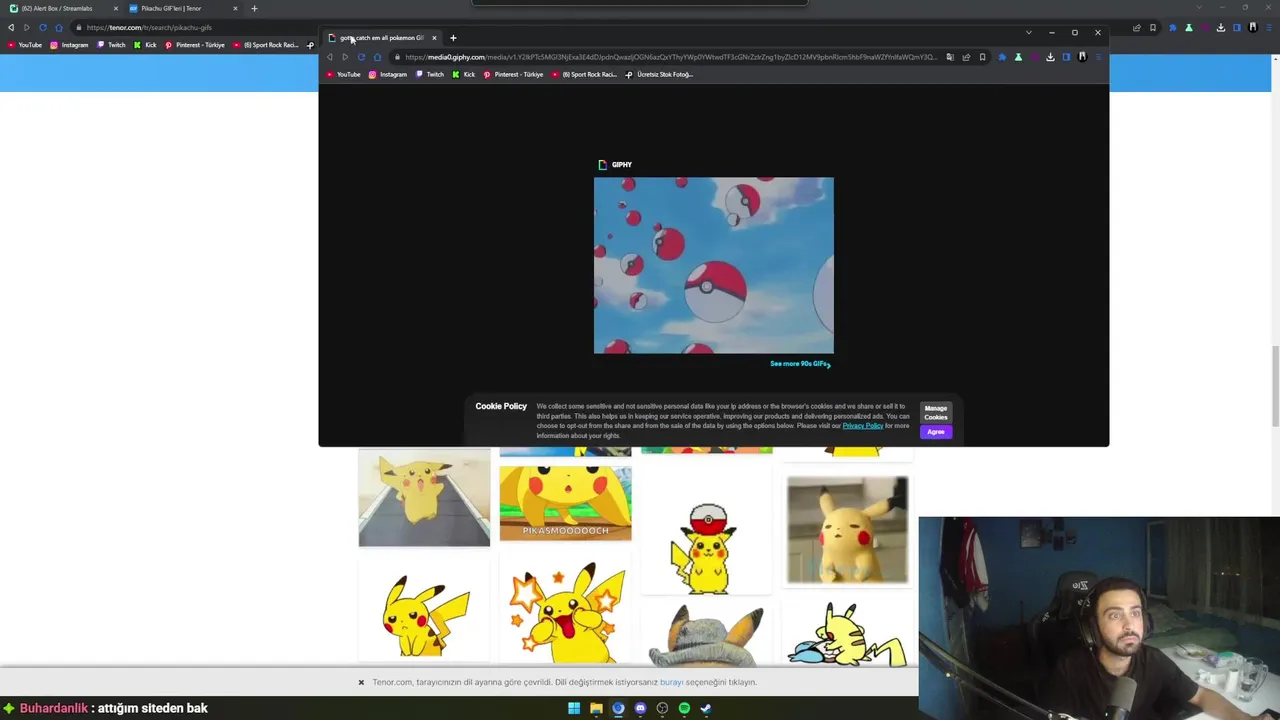The width and height of the screenshot is (1280, 720).
Task: Open downloads in the front Giphy window
Action: pyautogui.click(x=1050, y=57)
